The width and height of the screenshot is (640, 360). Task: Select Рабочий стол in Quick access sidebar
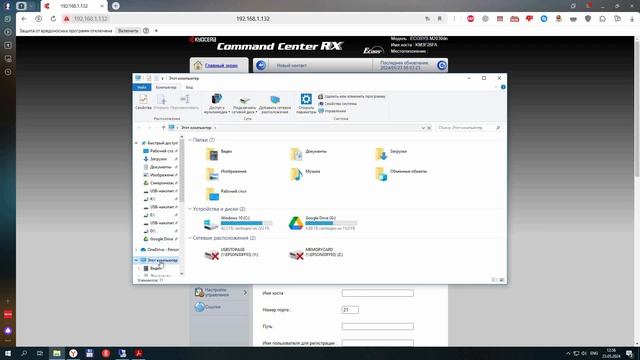(160, 151)
